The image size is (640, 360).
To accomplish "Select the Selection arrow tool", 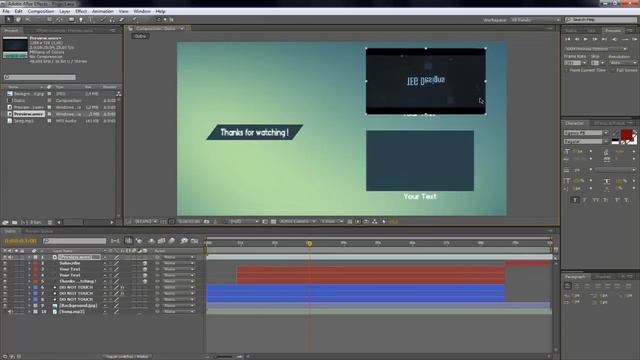I will pyautogui.click(x=8, y=19).
